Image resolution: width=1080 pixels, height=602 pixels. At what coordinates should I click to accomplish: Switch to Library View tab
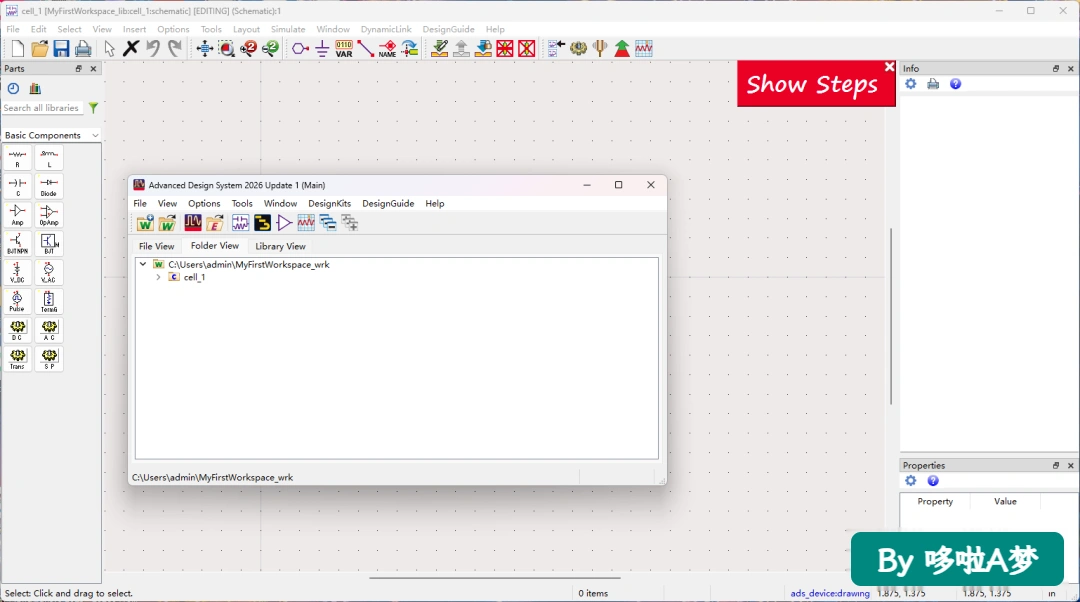click(280, 246)
